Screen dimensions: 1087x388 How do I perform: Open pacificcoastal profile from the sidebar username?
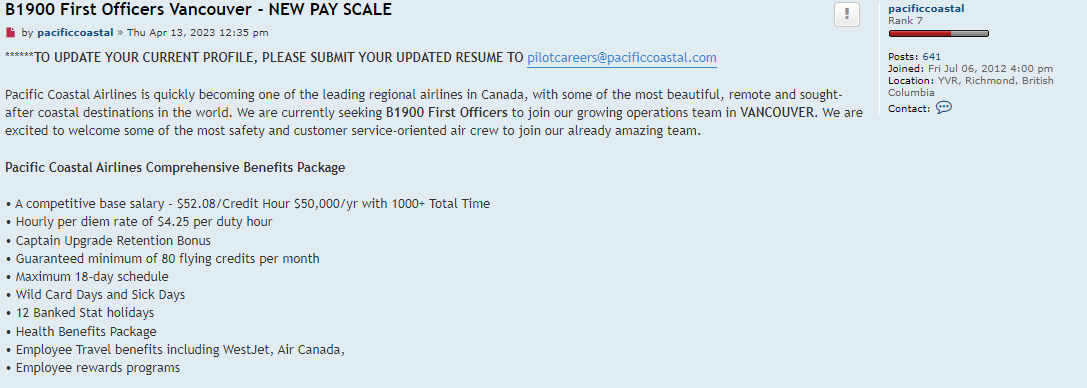926,8
